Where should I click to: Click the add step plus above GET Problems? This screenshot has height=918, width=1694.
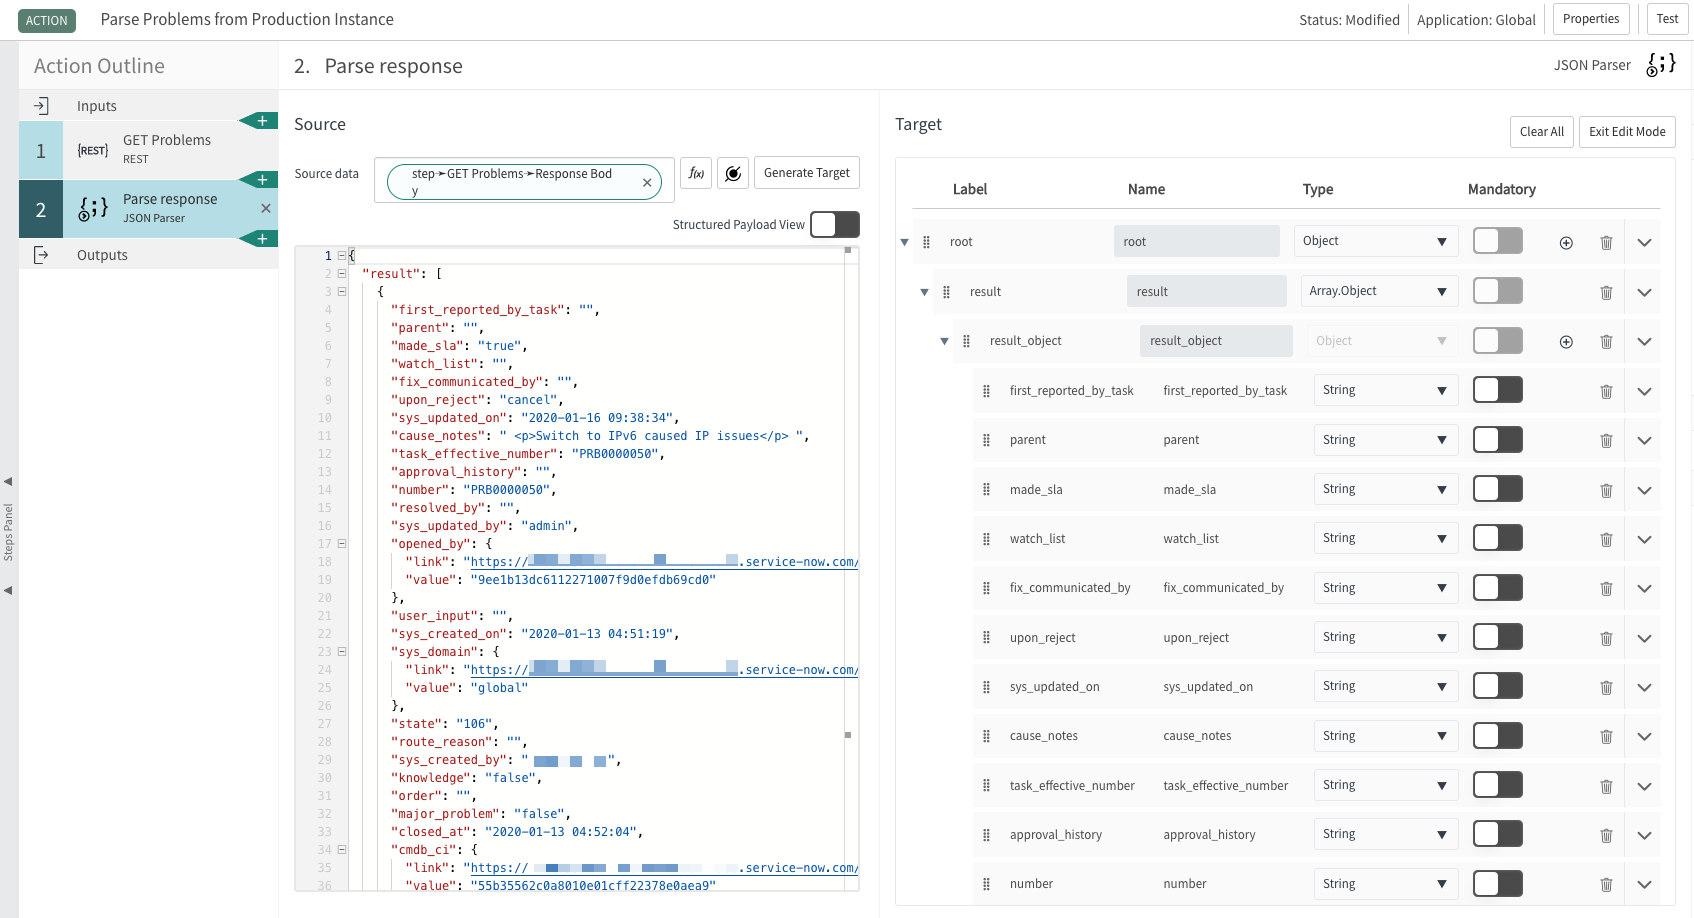pos(262,121)
